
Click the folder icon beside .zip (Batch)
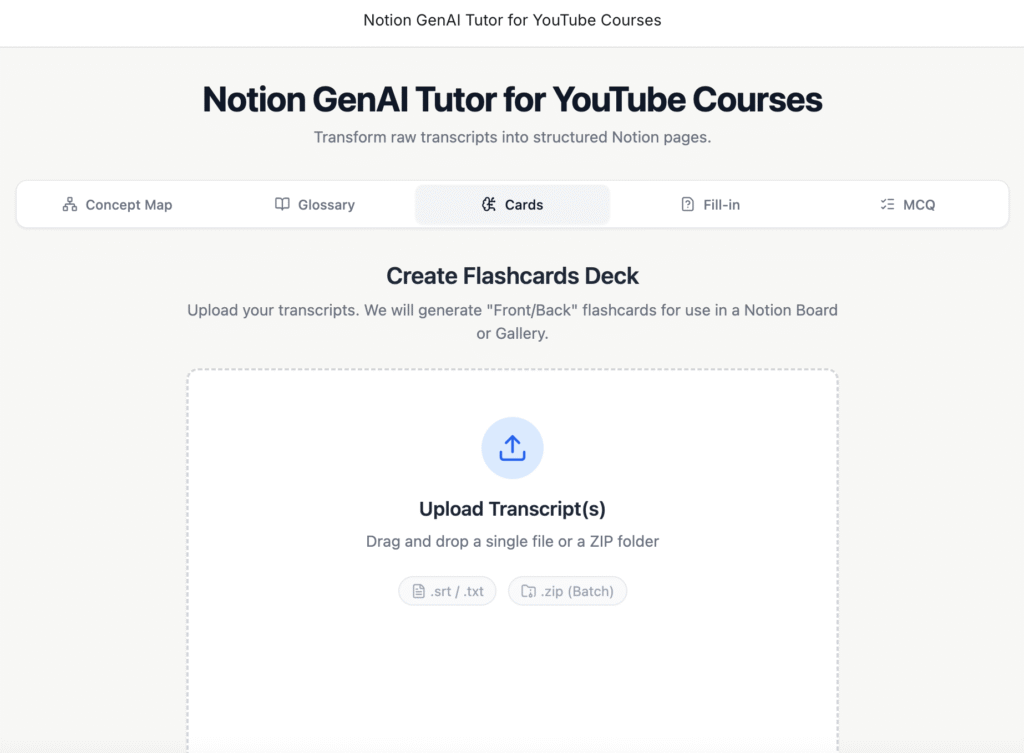point(528,591)
